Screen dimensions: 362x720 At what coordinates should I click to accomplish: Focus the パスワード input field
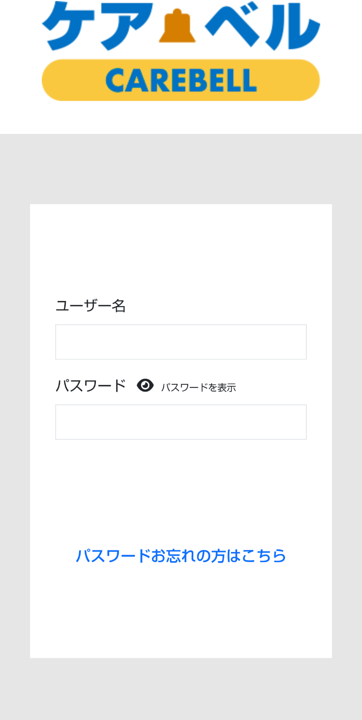[181, 422]
